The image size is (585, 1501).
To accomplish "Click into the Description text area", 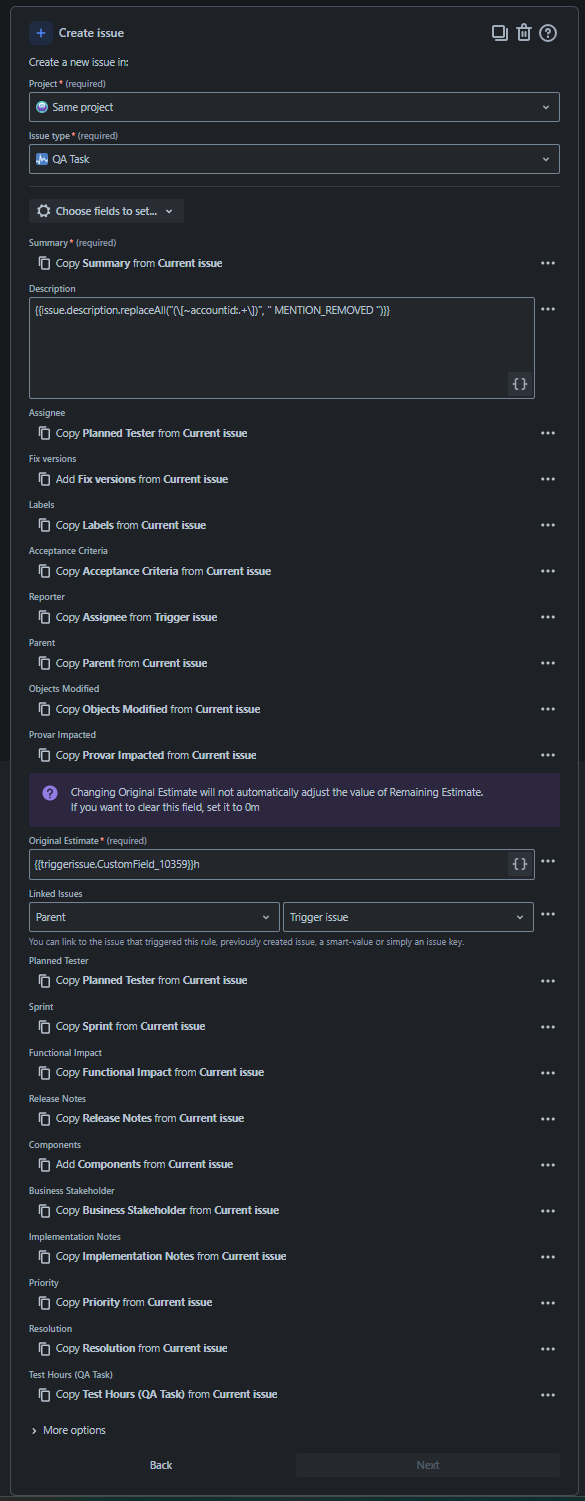I will [x=282, y=347].
